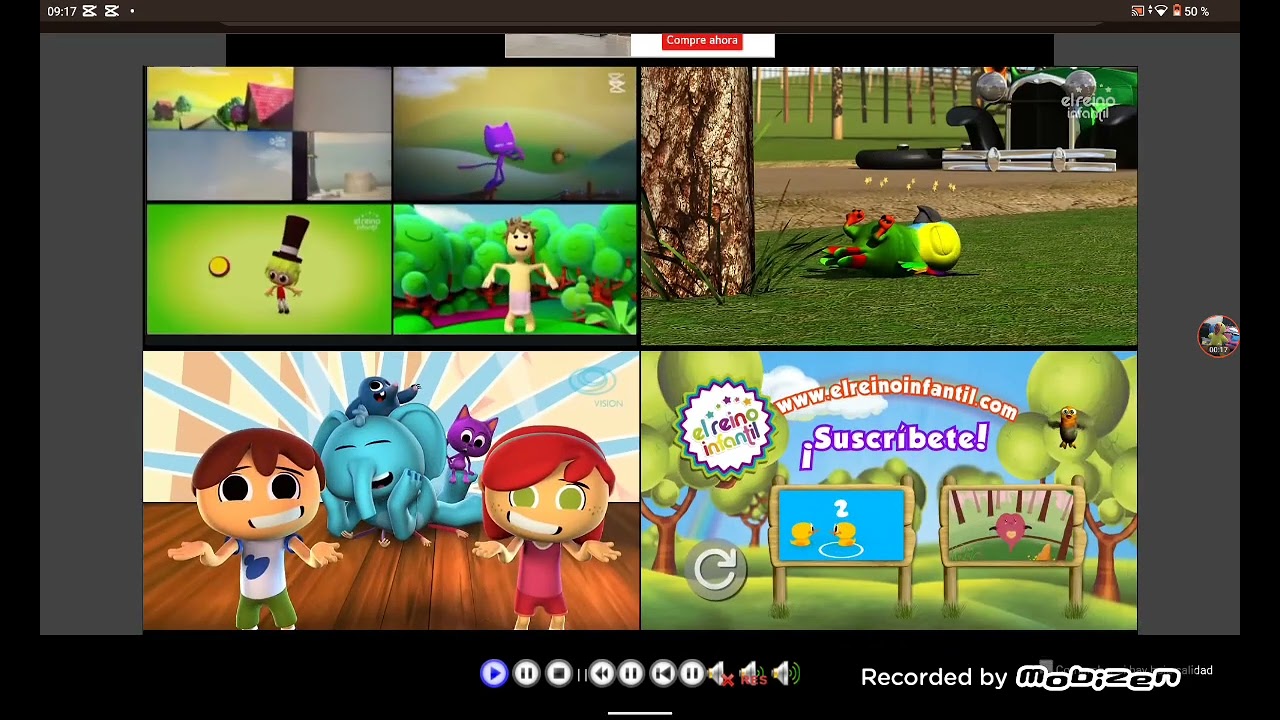1280x720 pixels.
Task: Click the blue play button
Action: [493, 674]
